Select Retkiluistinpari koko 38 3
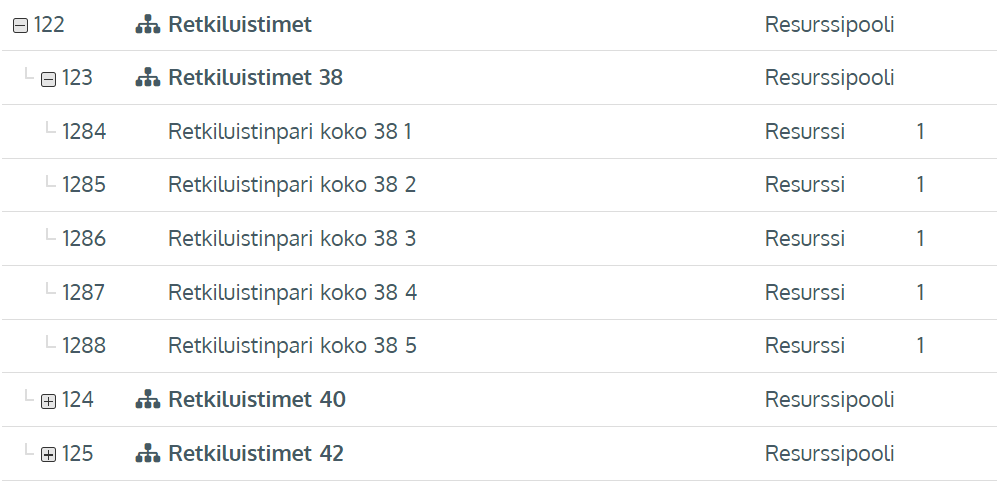The width and height of the screenshot is (997, 484). click(x=292, y=239)
